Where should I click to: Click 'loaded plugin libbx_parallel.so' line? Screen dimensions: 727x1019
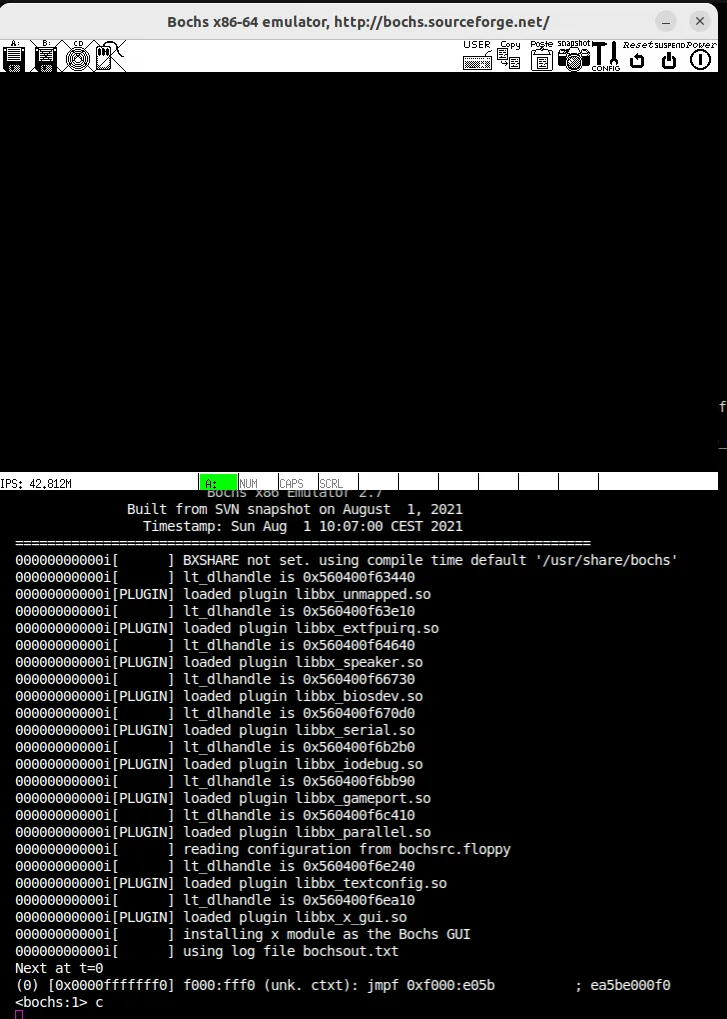[x=223, y=832]
